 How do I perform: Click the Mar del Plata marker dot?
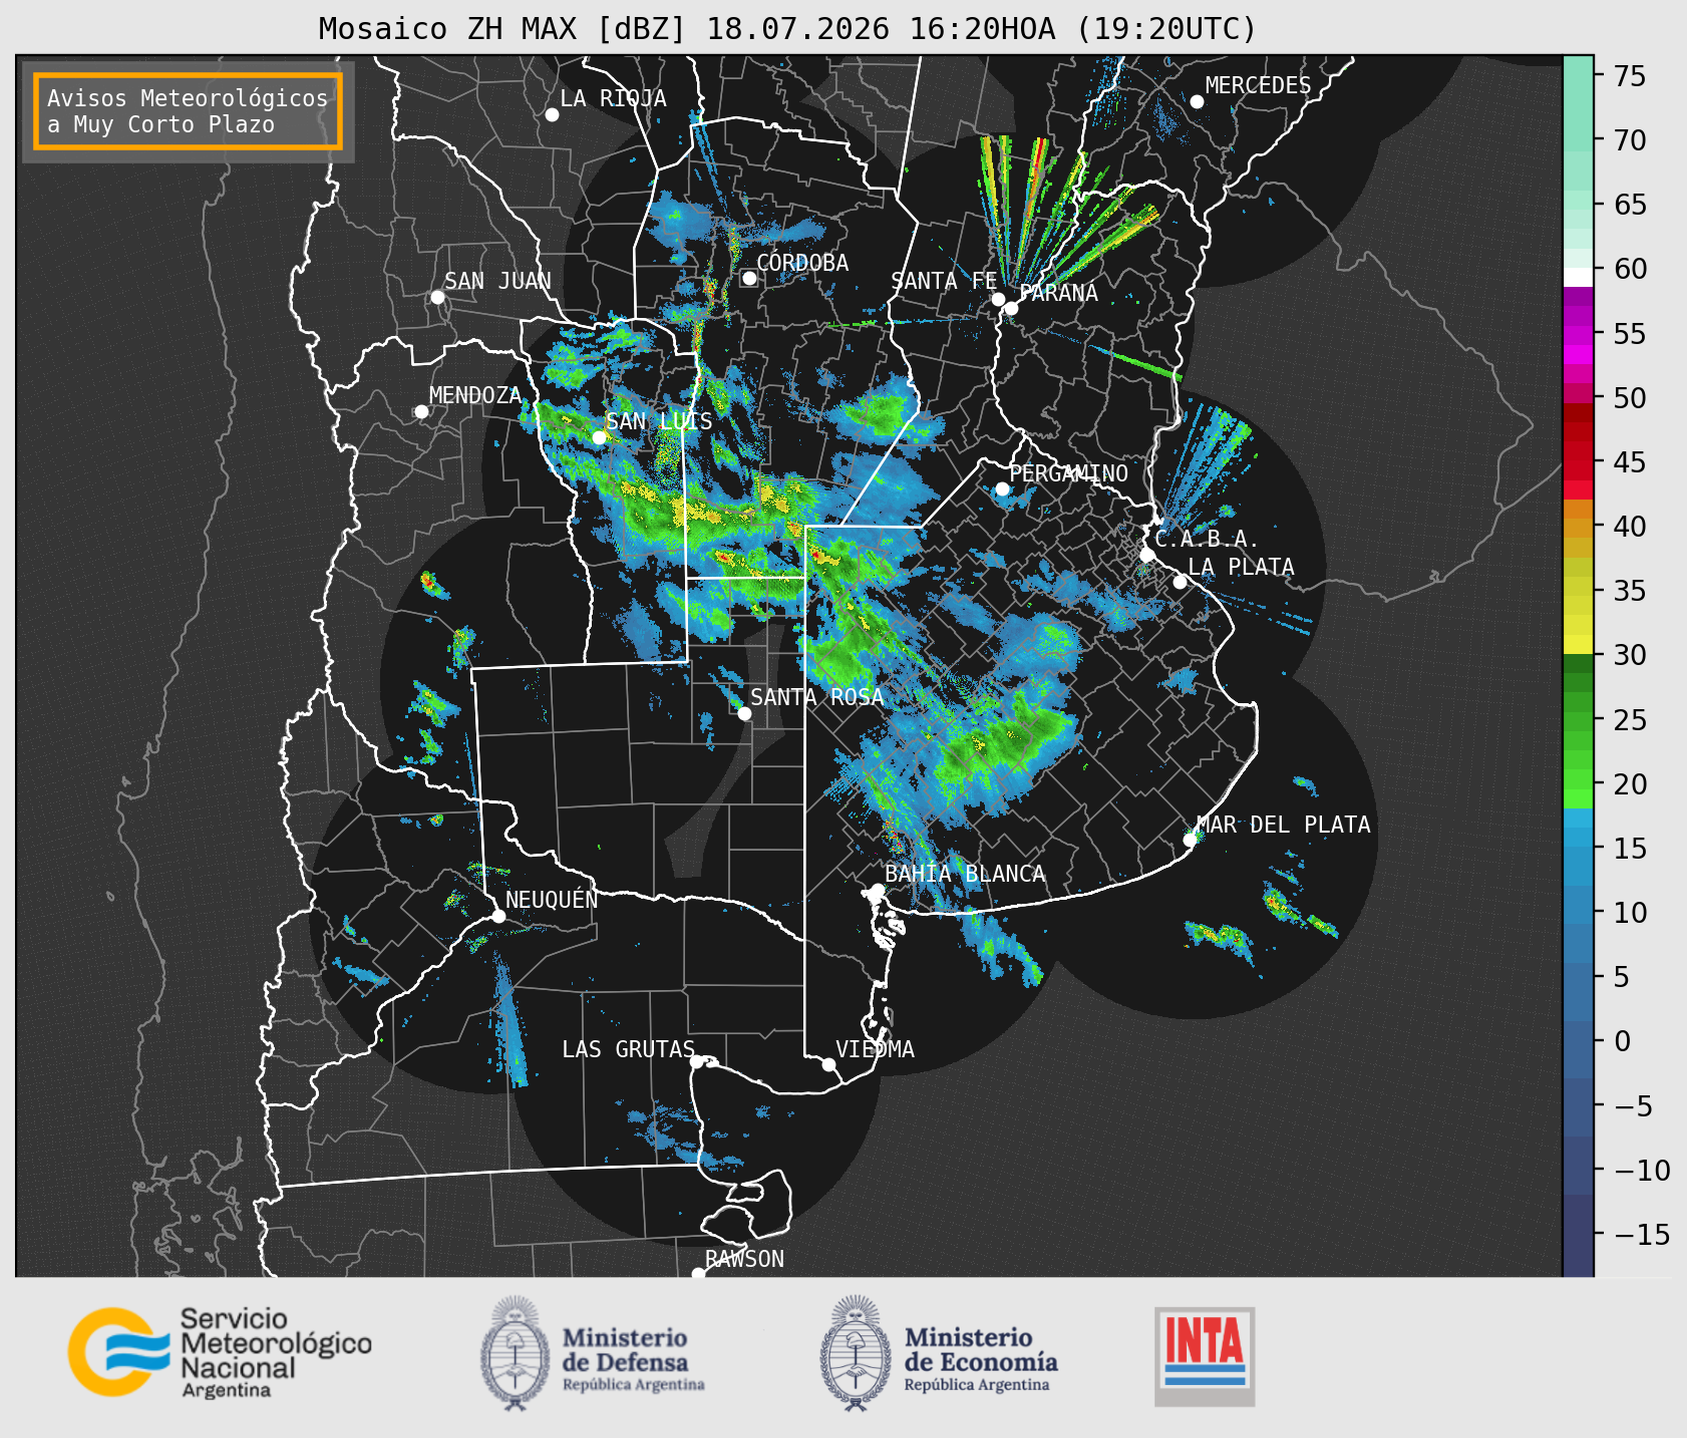point(1190,840)
